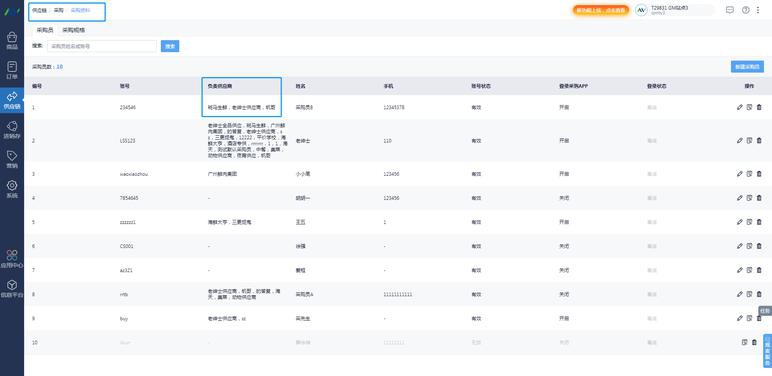Click 采购 in the breadcrumb

[59, 10]
